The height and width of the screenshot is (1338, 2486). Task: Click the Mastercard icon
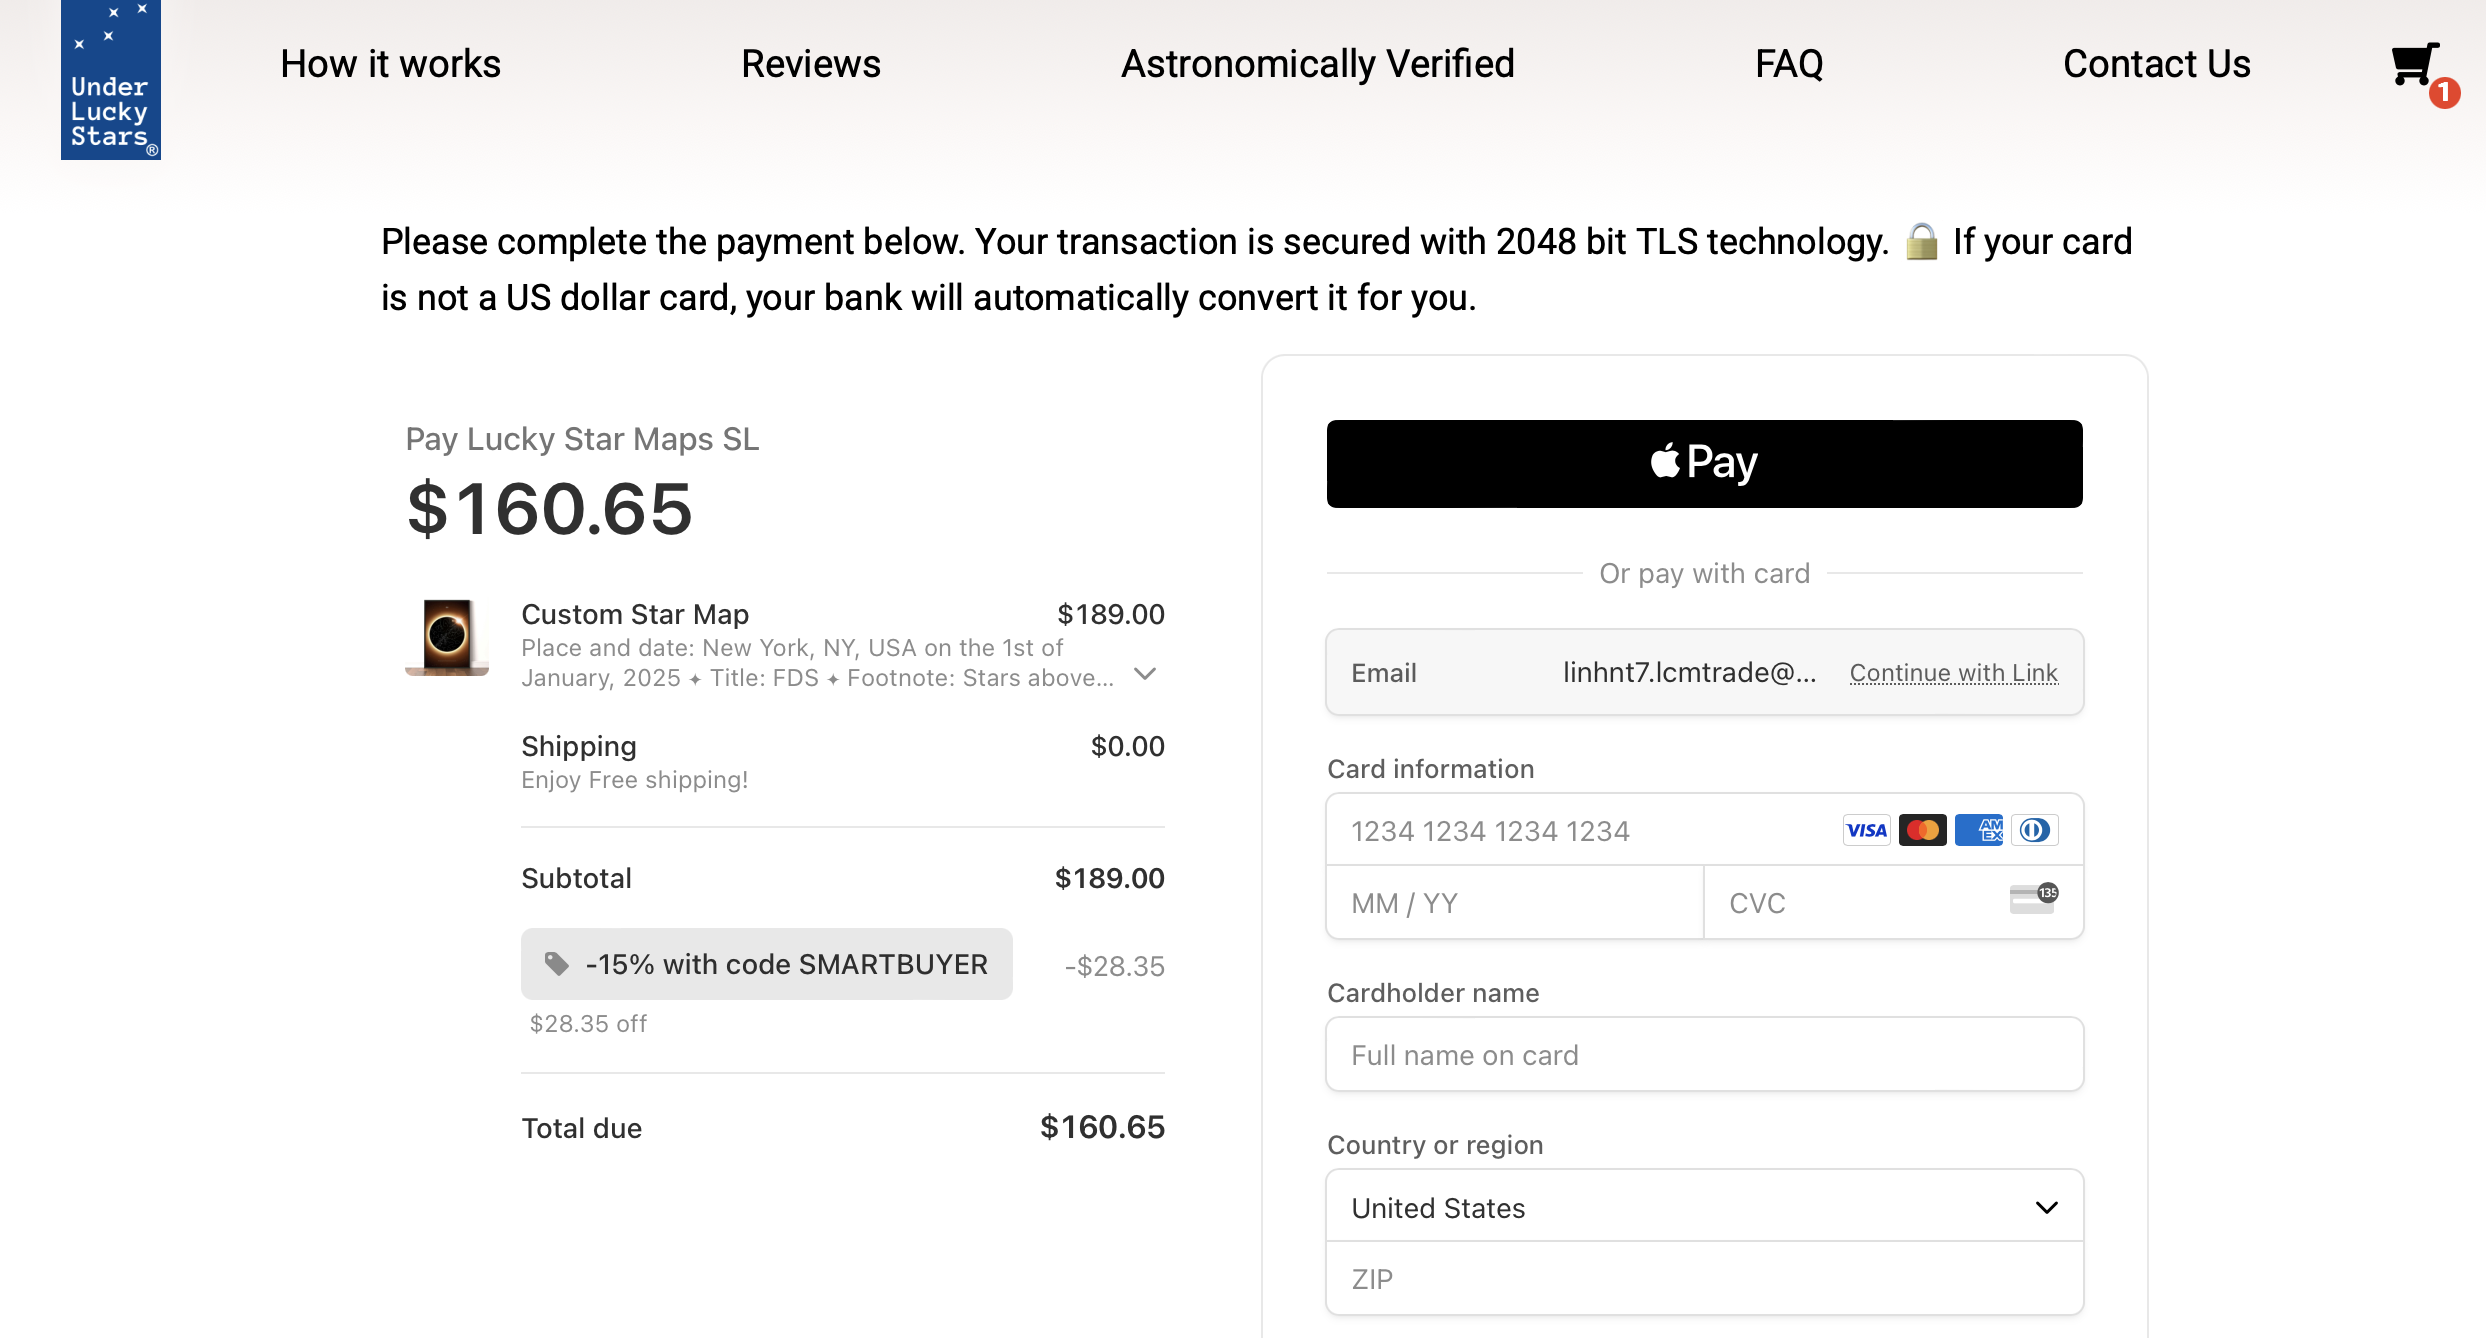[x=1922, y=830]
